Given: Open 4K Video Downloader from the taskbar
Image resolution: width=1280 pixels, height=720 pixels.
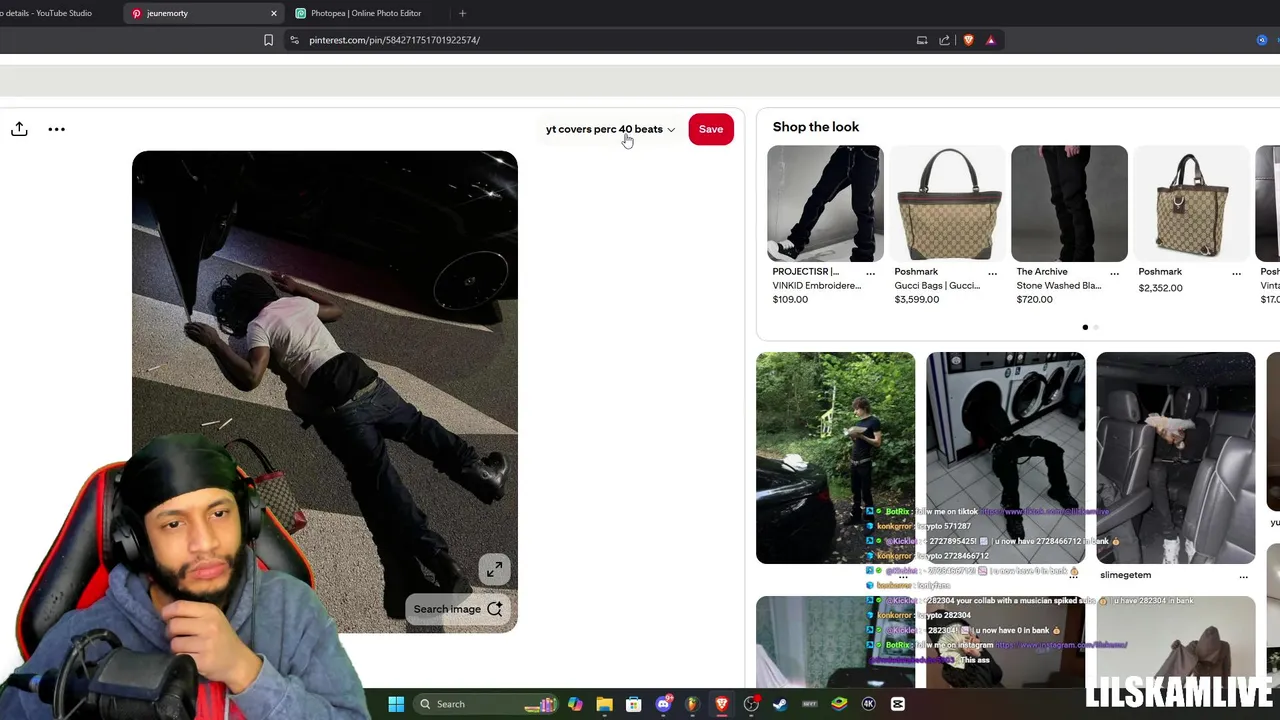Looking at the screenshot, I should click(x=868, y=704).
